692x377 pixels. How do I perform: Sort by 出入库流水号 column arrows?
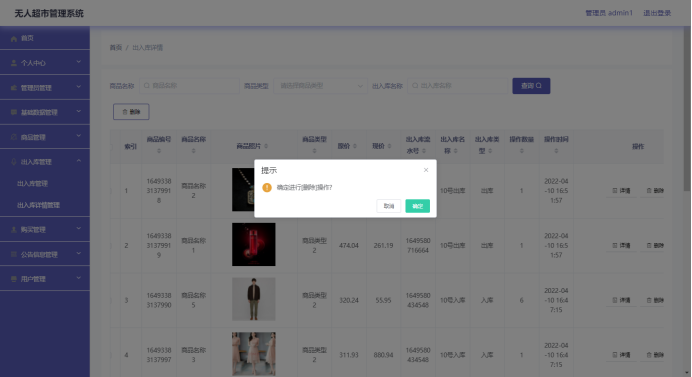[x=424, y=151]
